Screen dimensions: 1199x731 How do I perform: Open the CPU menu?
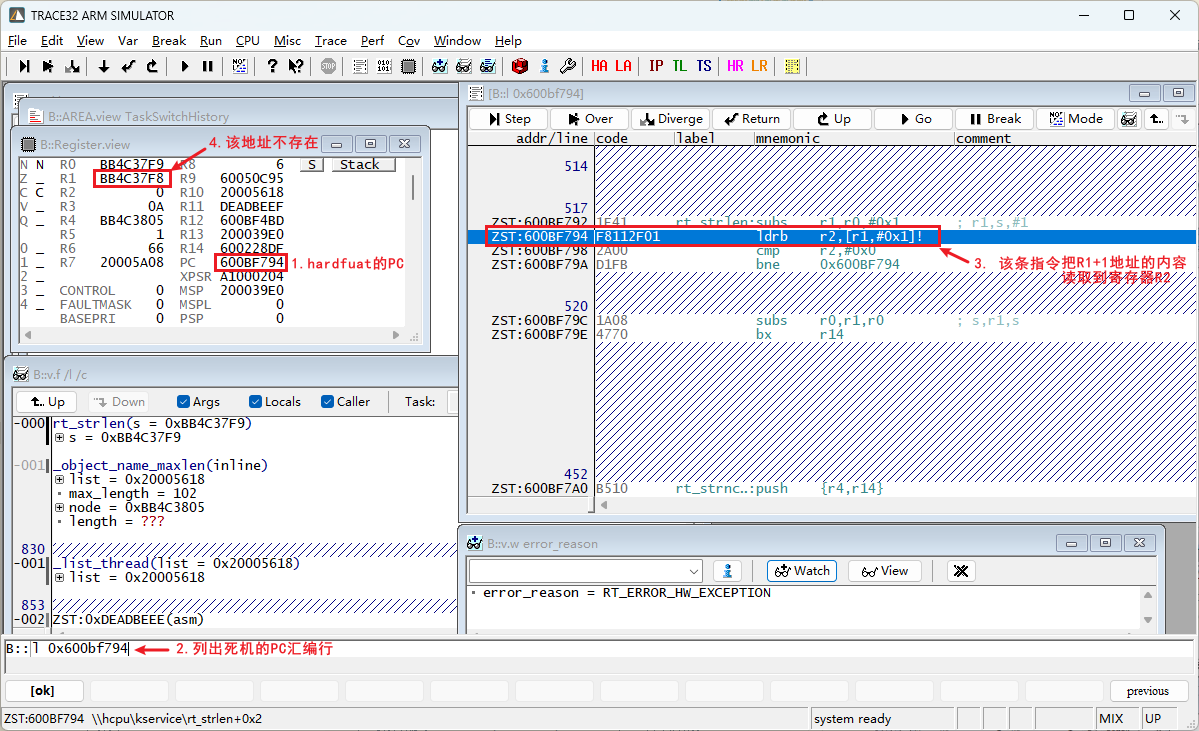click(x=248, y=41)
